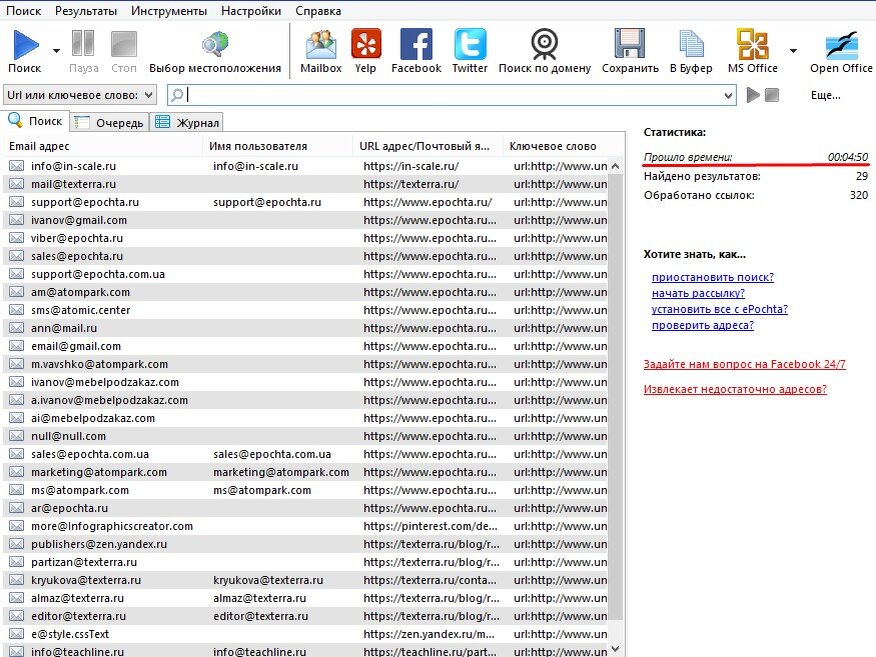Sort by Email адрес column header

point(103,146)
